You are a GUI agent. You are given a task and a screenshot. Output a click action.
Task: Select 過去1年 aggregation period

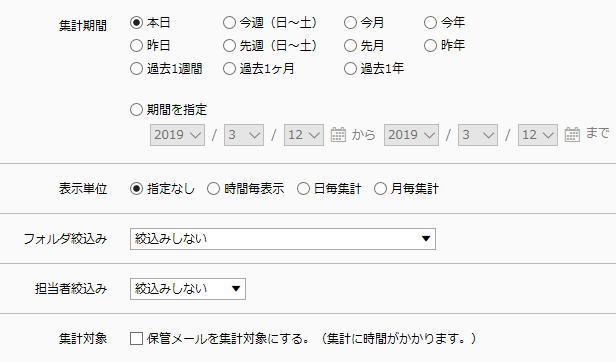pos(350,69)
